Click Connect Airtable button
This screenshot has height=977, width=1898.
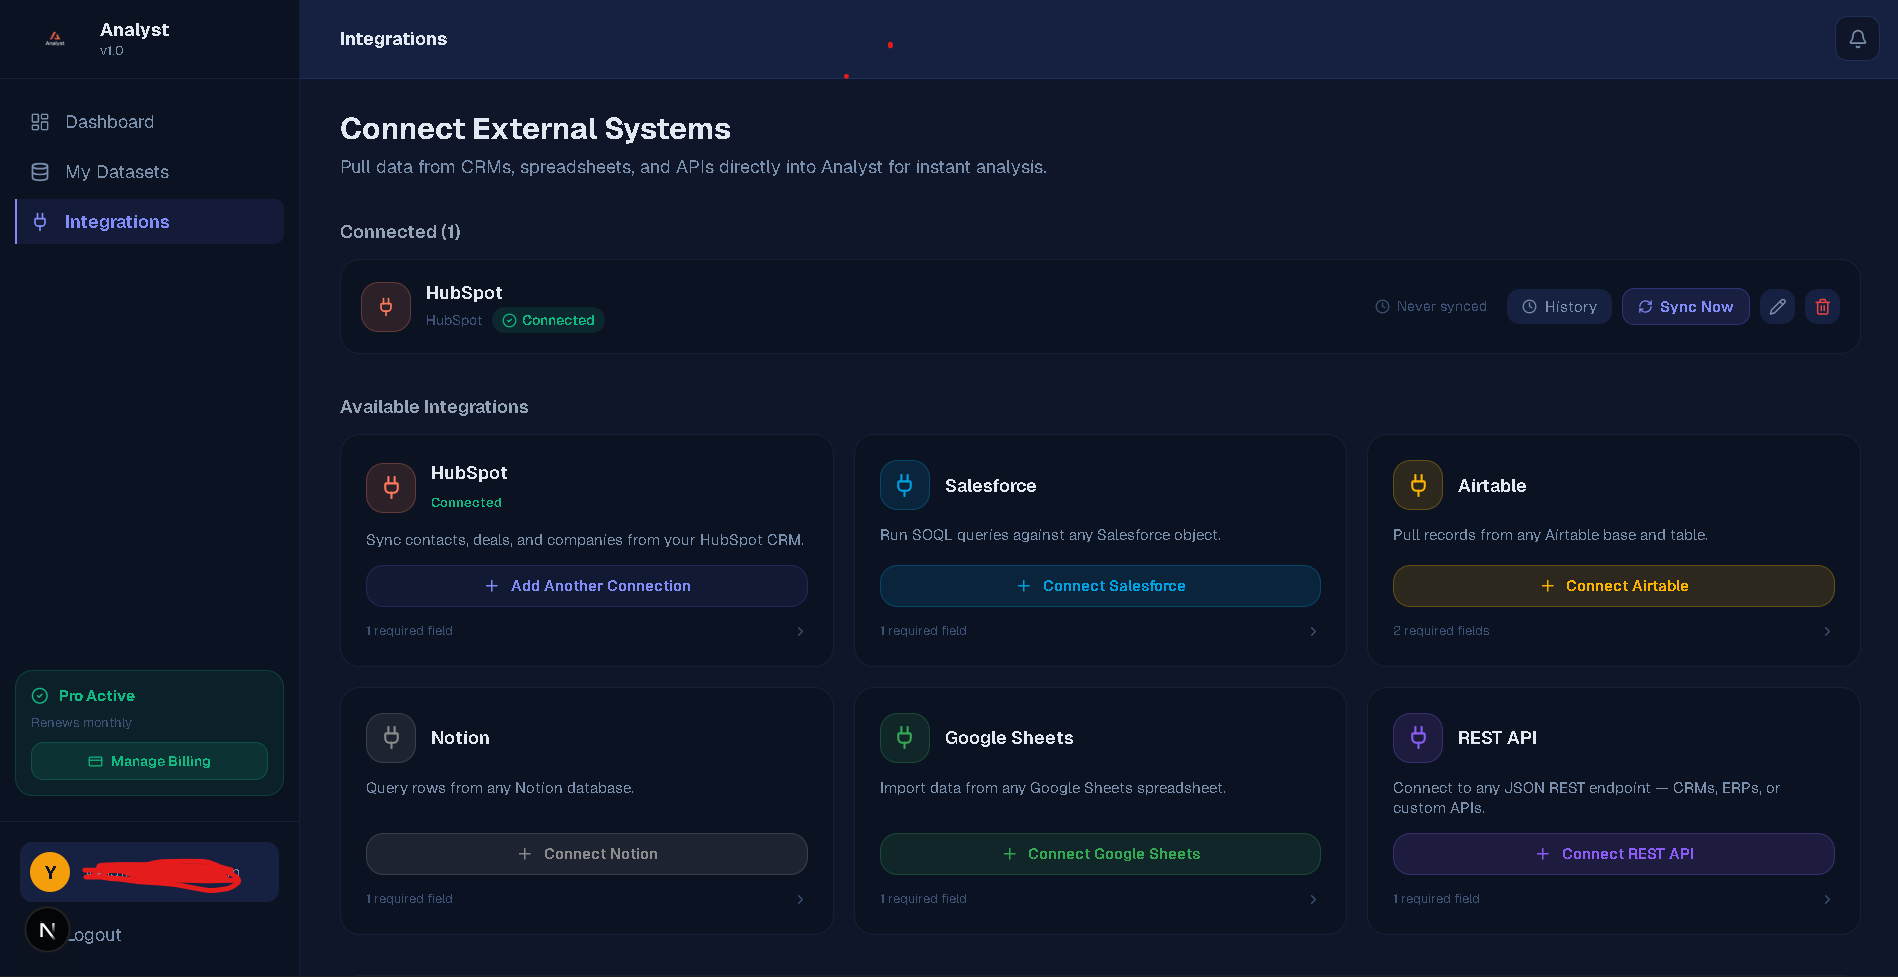[x=1614, y=586]
